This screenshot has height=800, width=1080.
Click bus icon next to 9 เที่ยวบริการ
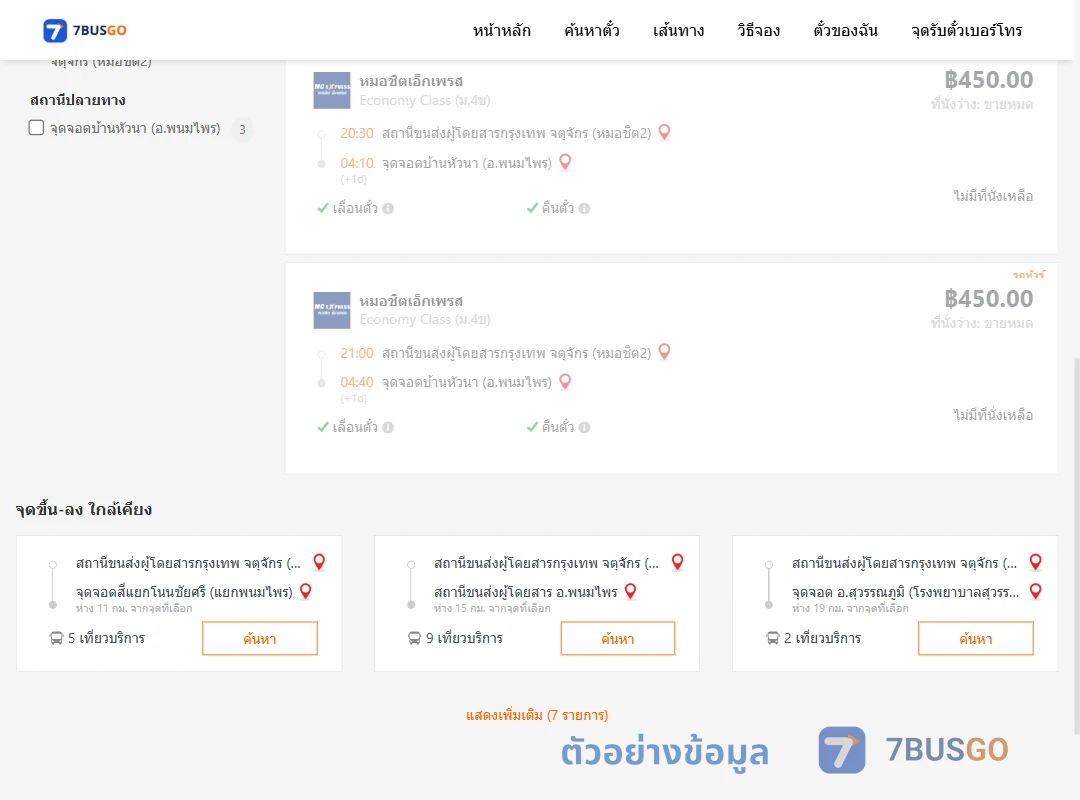point(415,638)
